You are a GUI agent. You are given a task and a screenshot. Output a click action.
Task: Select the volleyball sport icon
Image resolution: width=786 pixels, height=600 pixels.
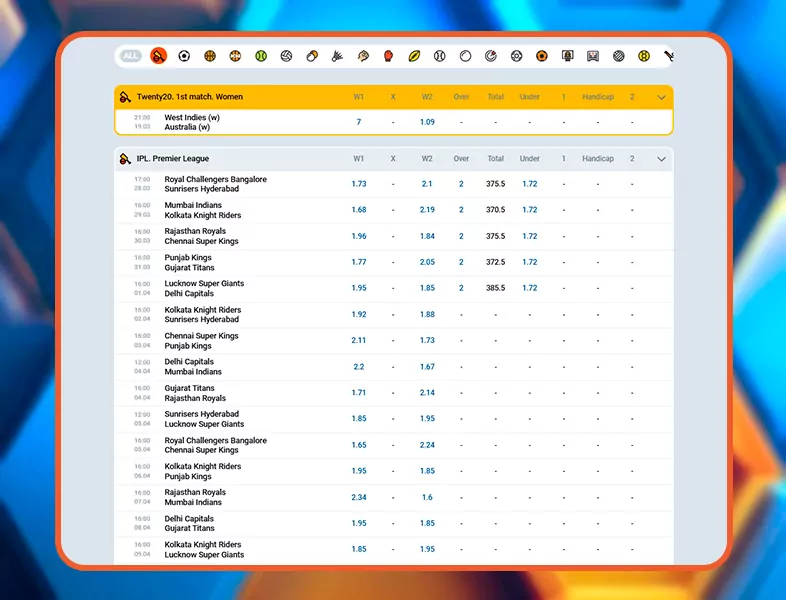[287, 56]
